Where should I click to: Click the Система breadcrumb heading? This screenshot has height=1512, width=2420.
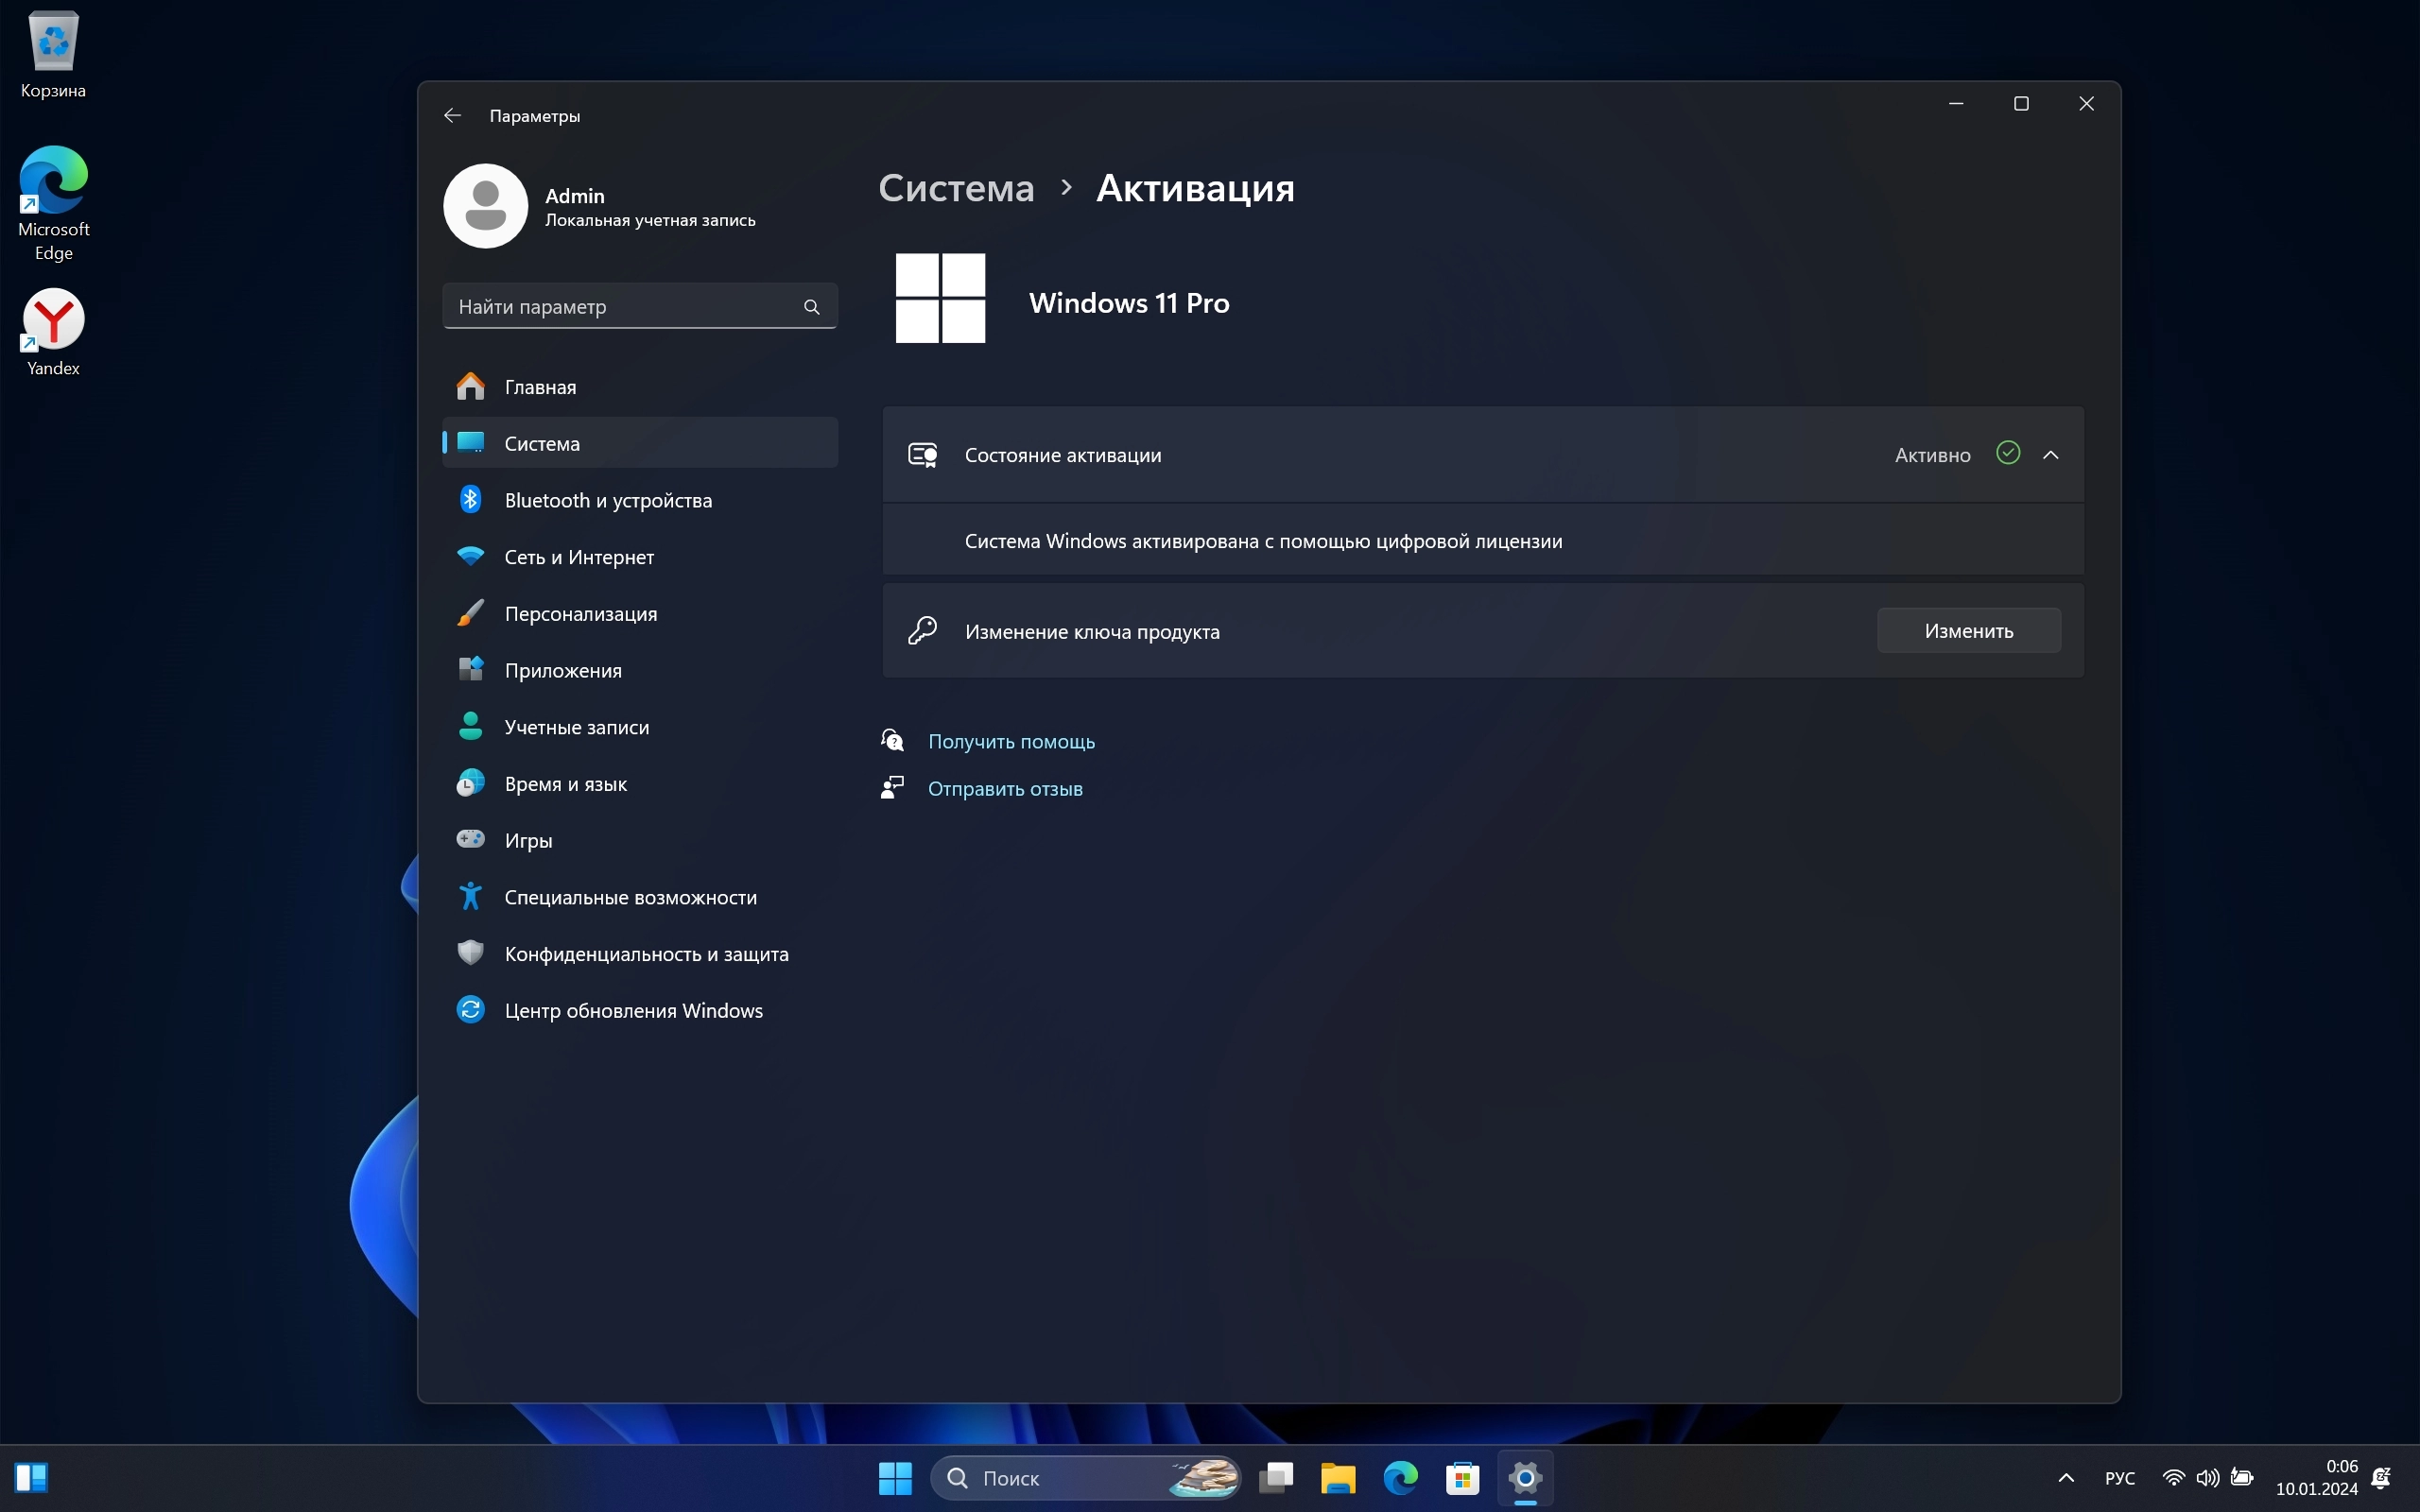tap(956, 188)
